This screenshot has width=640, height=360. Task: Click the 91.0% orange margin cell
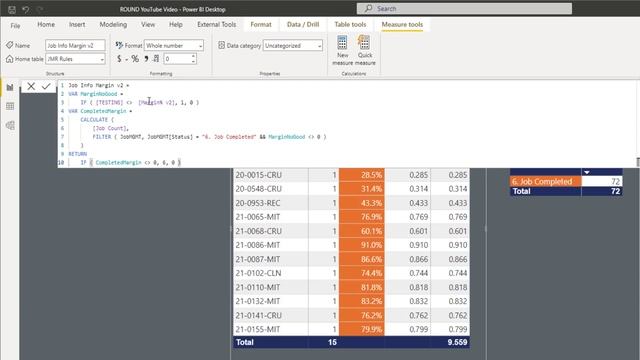click(x=362, y=245)
